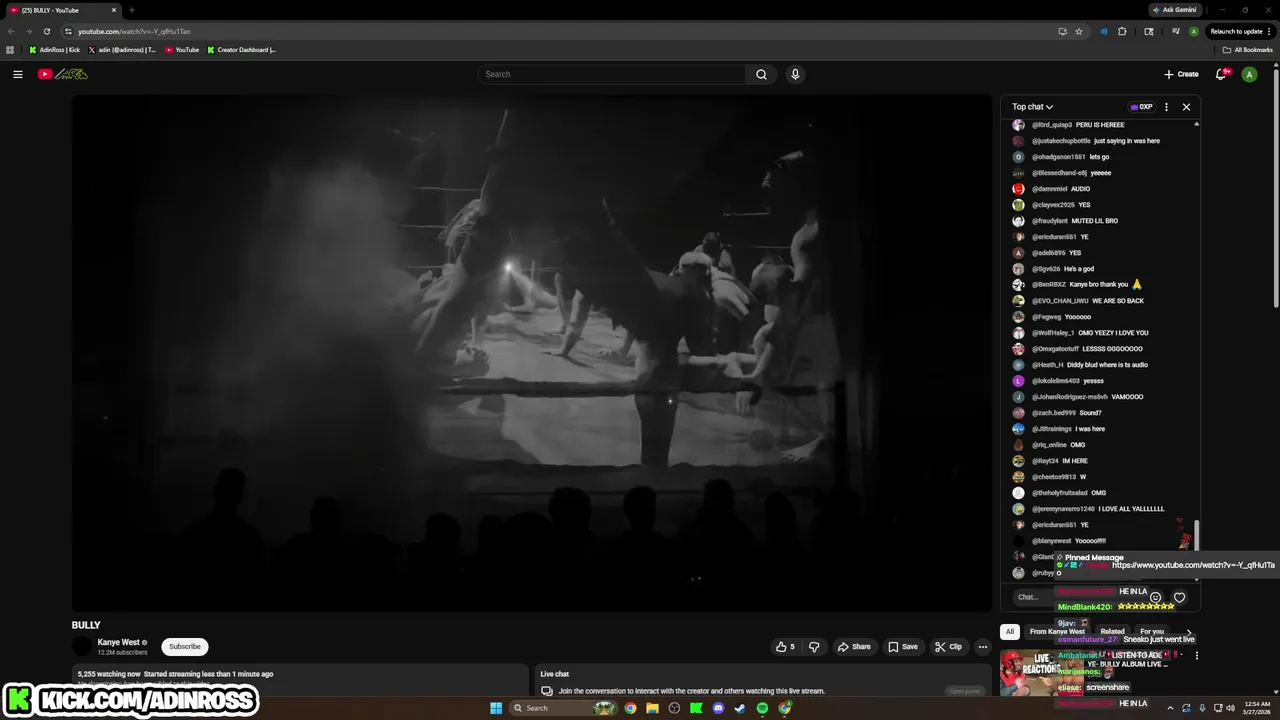Open the emoji picker in chat
Image resolution: width=1280 pixels, height=720 pixels.
[x=1155, y=597]
